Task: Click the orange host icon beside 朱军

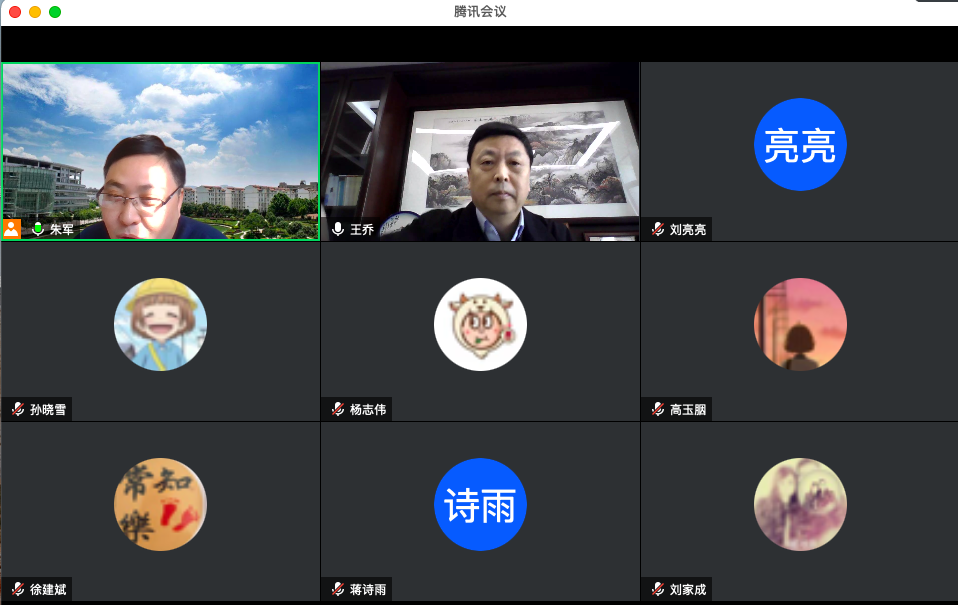Action: [12, 229]
